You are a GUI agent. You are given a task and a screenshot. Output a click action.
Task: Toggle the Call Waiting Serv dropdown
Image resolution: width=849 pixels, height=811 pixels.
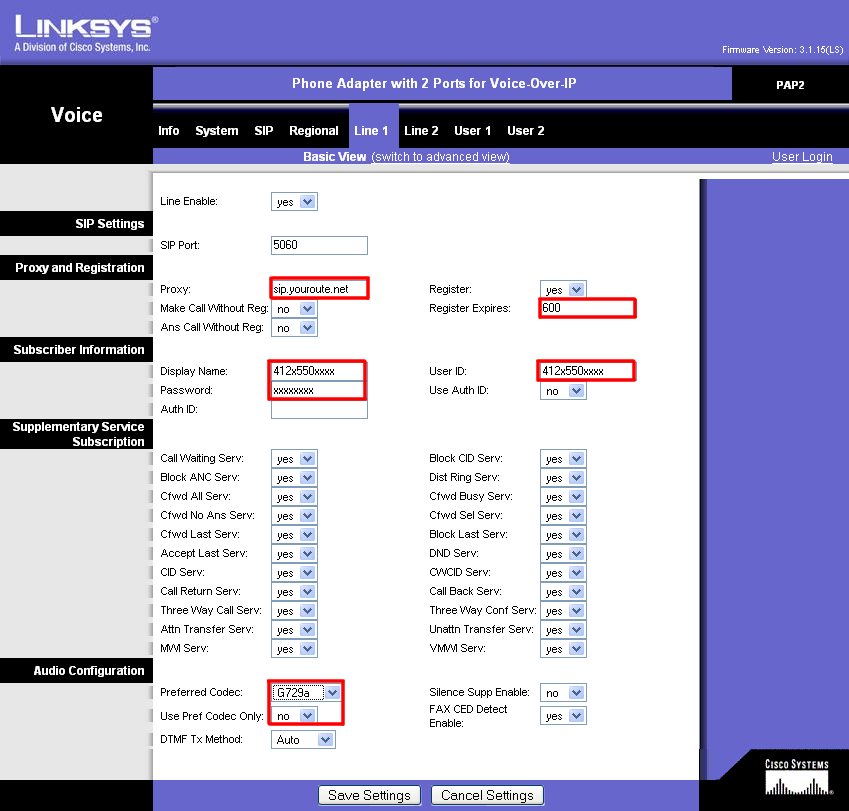point(294,459)
